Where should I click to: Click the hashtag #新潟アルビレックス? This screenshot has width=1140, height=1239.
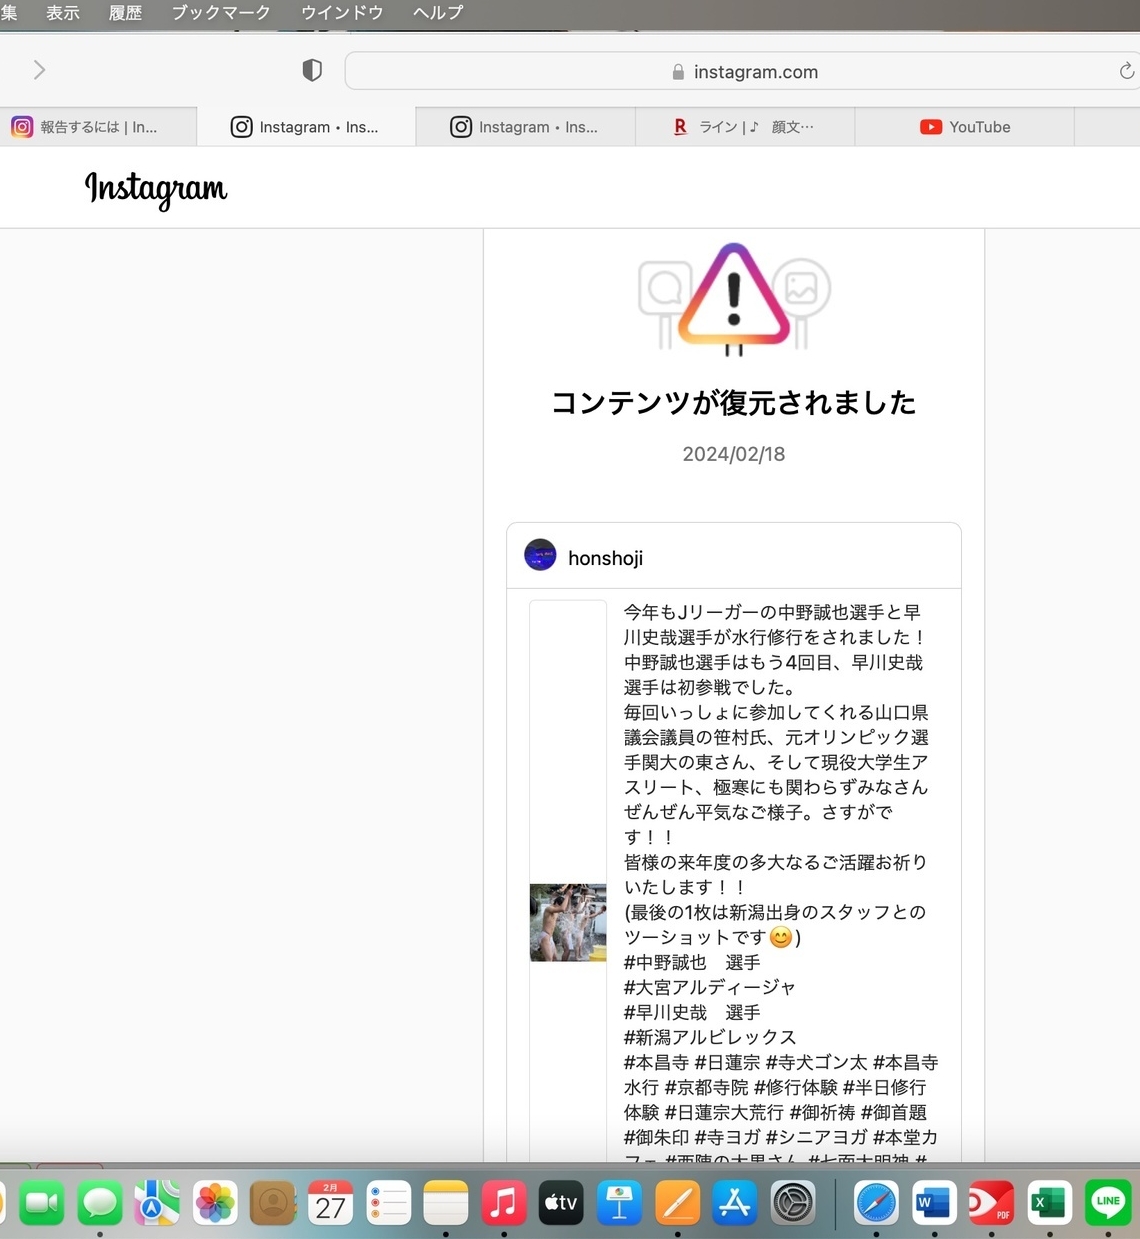(710, 1037)
